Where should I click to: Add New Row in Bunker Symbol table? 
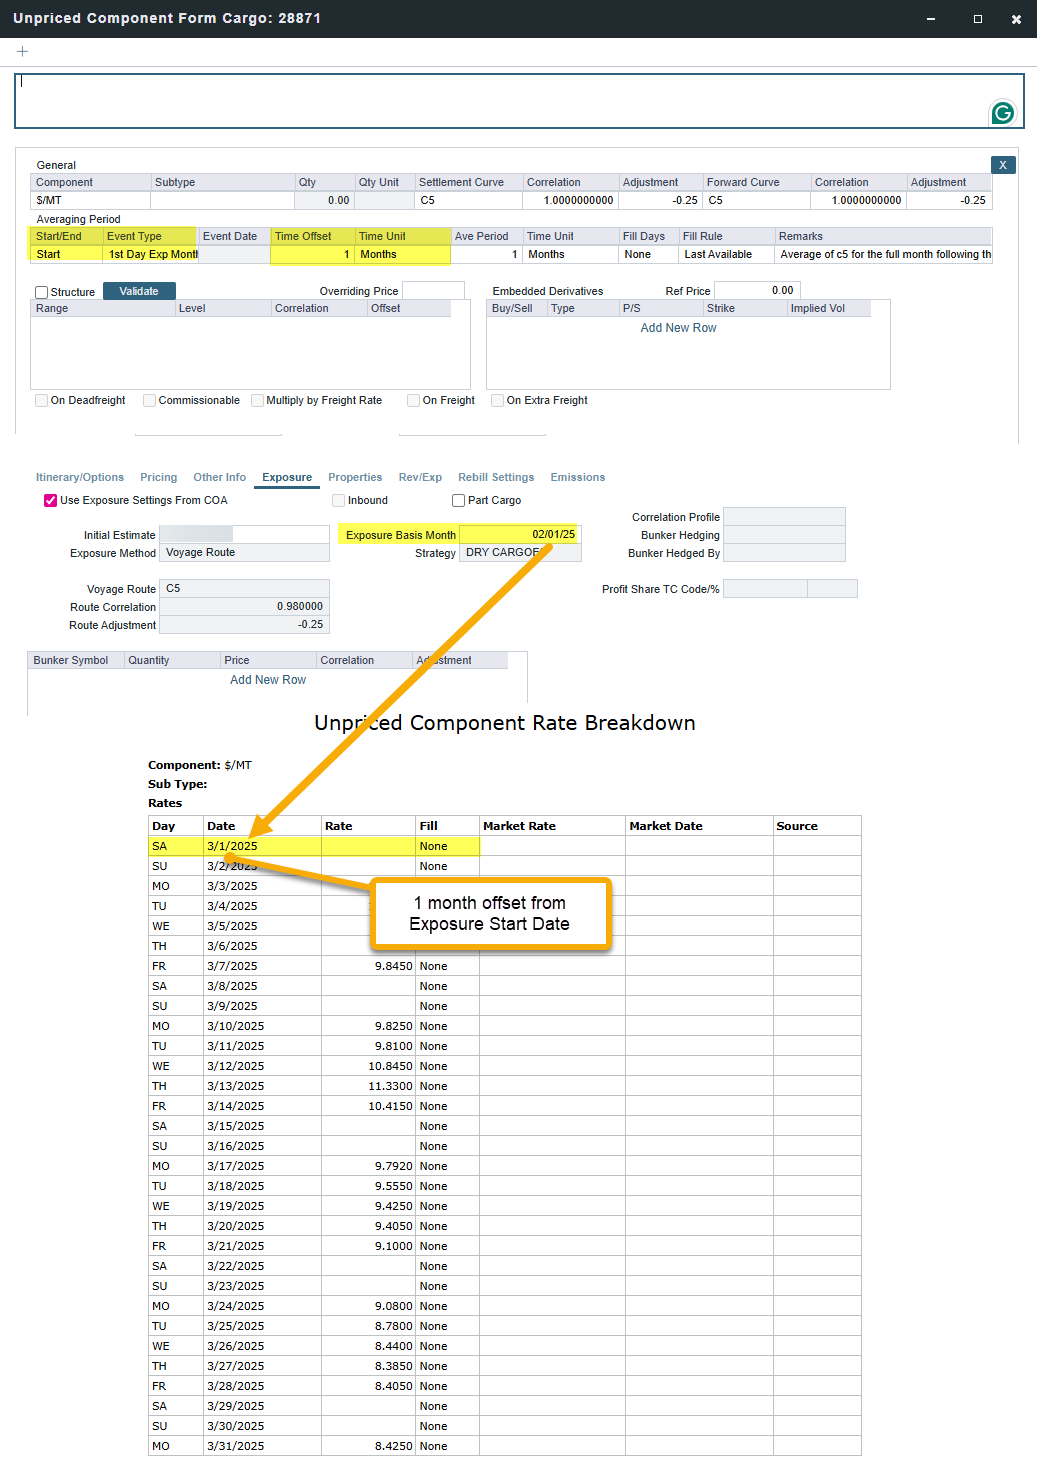[268, 680]
